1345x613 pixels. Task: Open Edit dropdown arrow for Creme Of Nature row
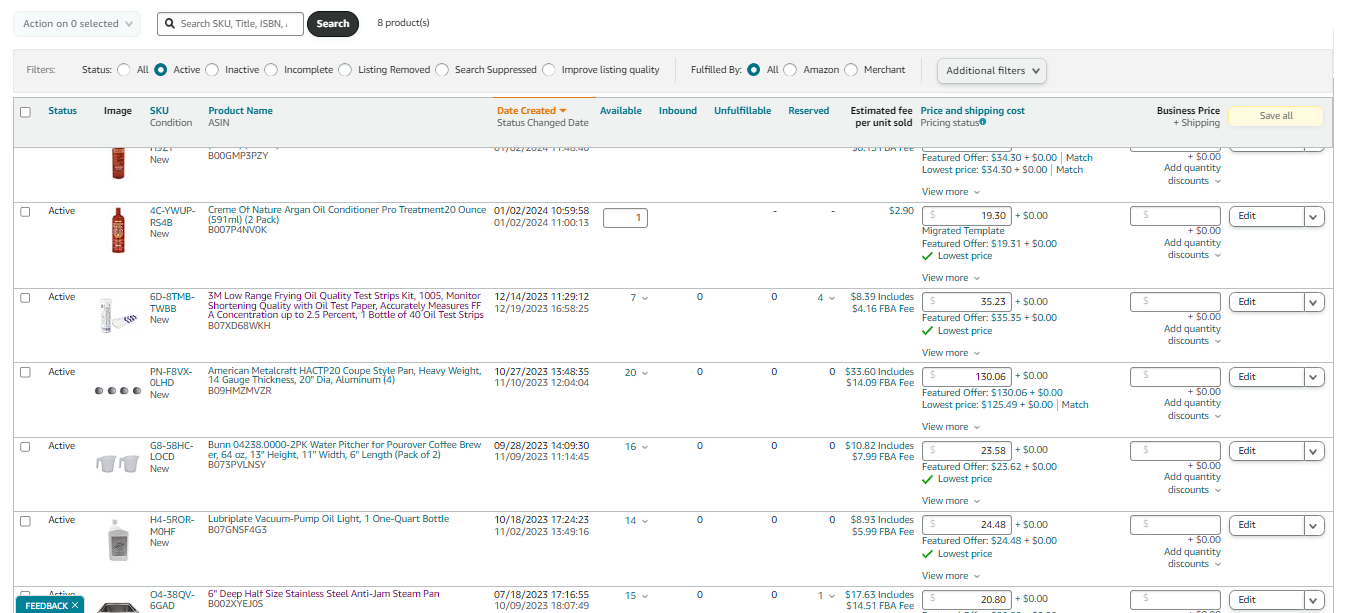[x=1314, y=216]
